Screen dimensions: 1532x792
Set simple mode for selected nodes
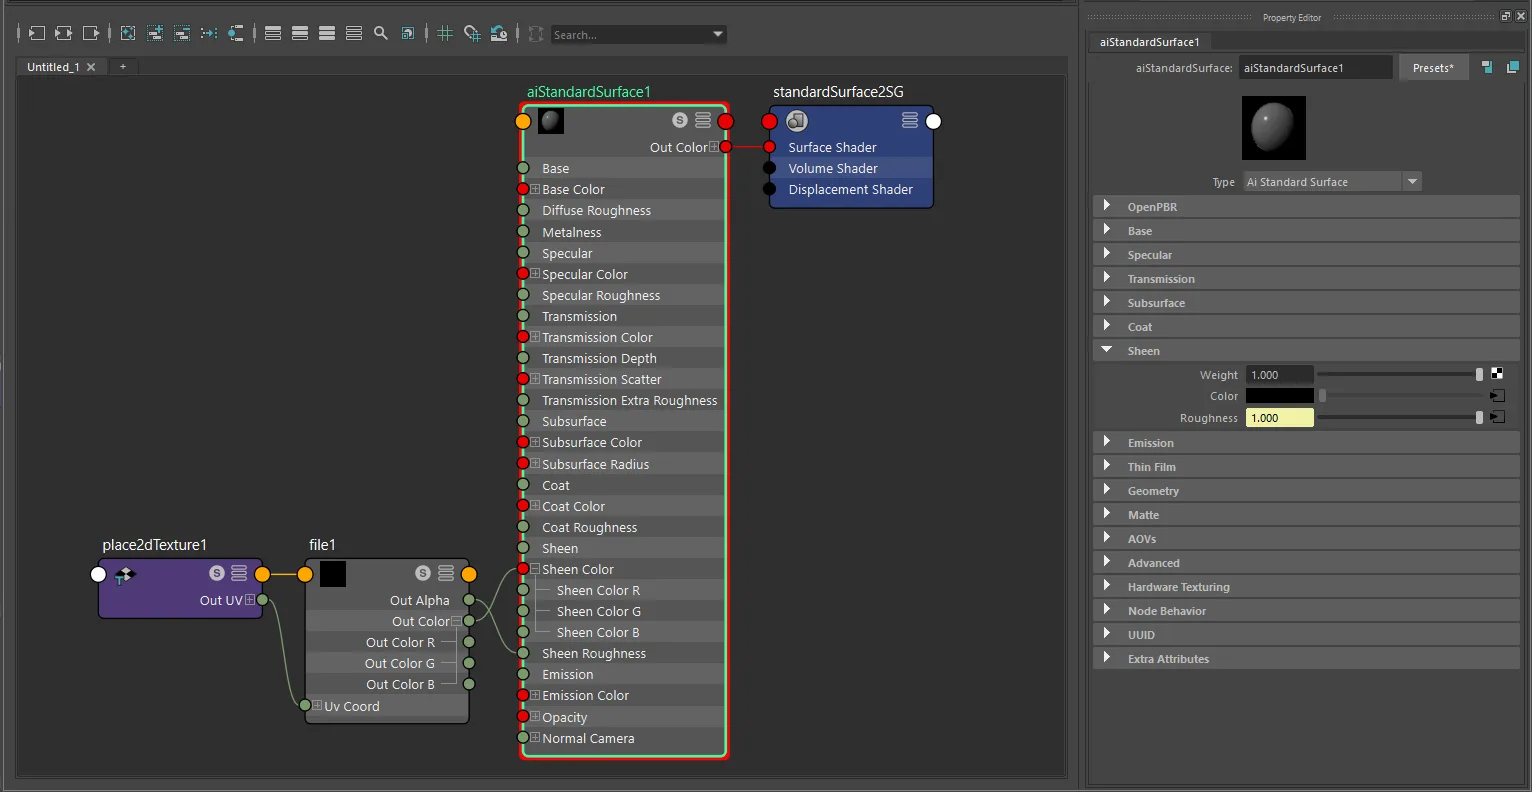coord(273,33)
